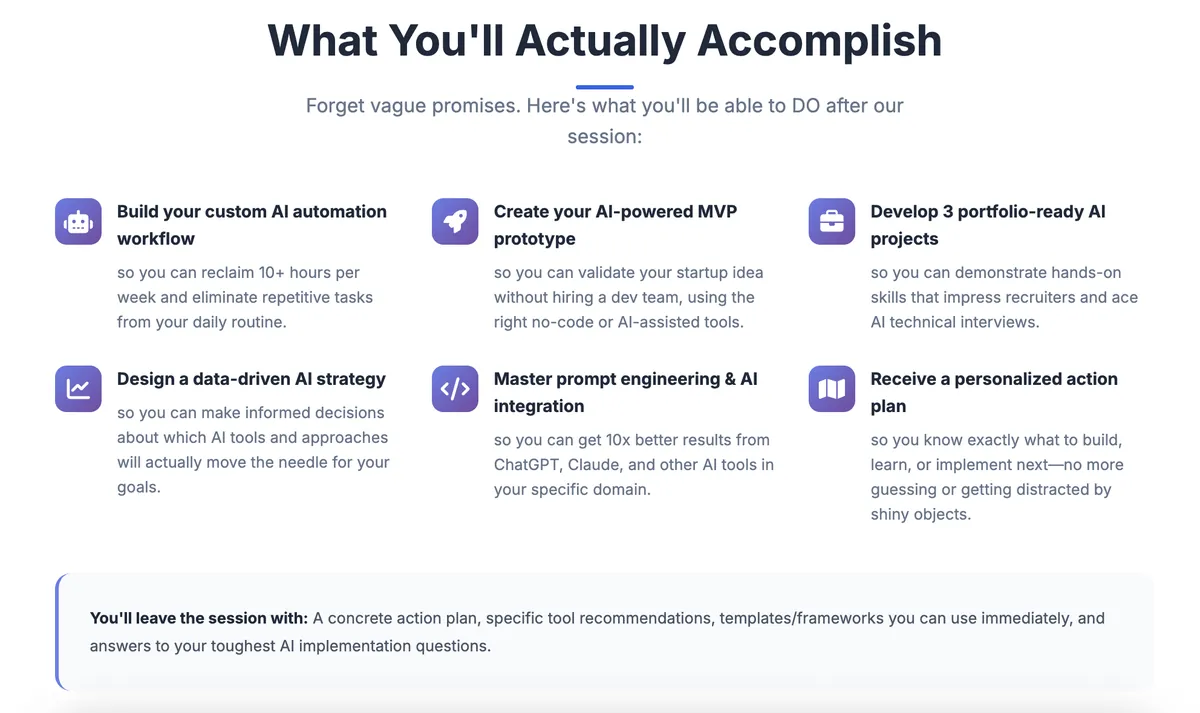The width and height of the screenshot is (1200, 713).
Task: Click the "Receive a personalized action plan" heading
Action: [994, 392]
